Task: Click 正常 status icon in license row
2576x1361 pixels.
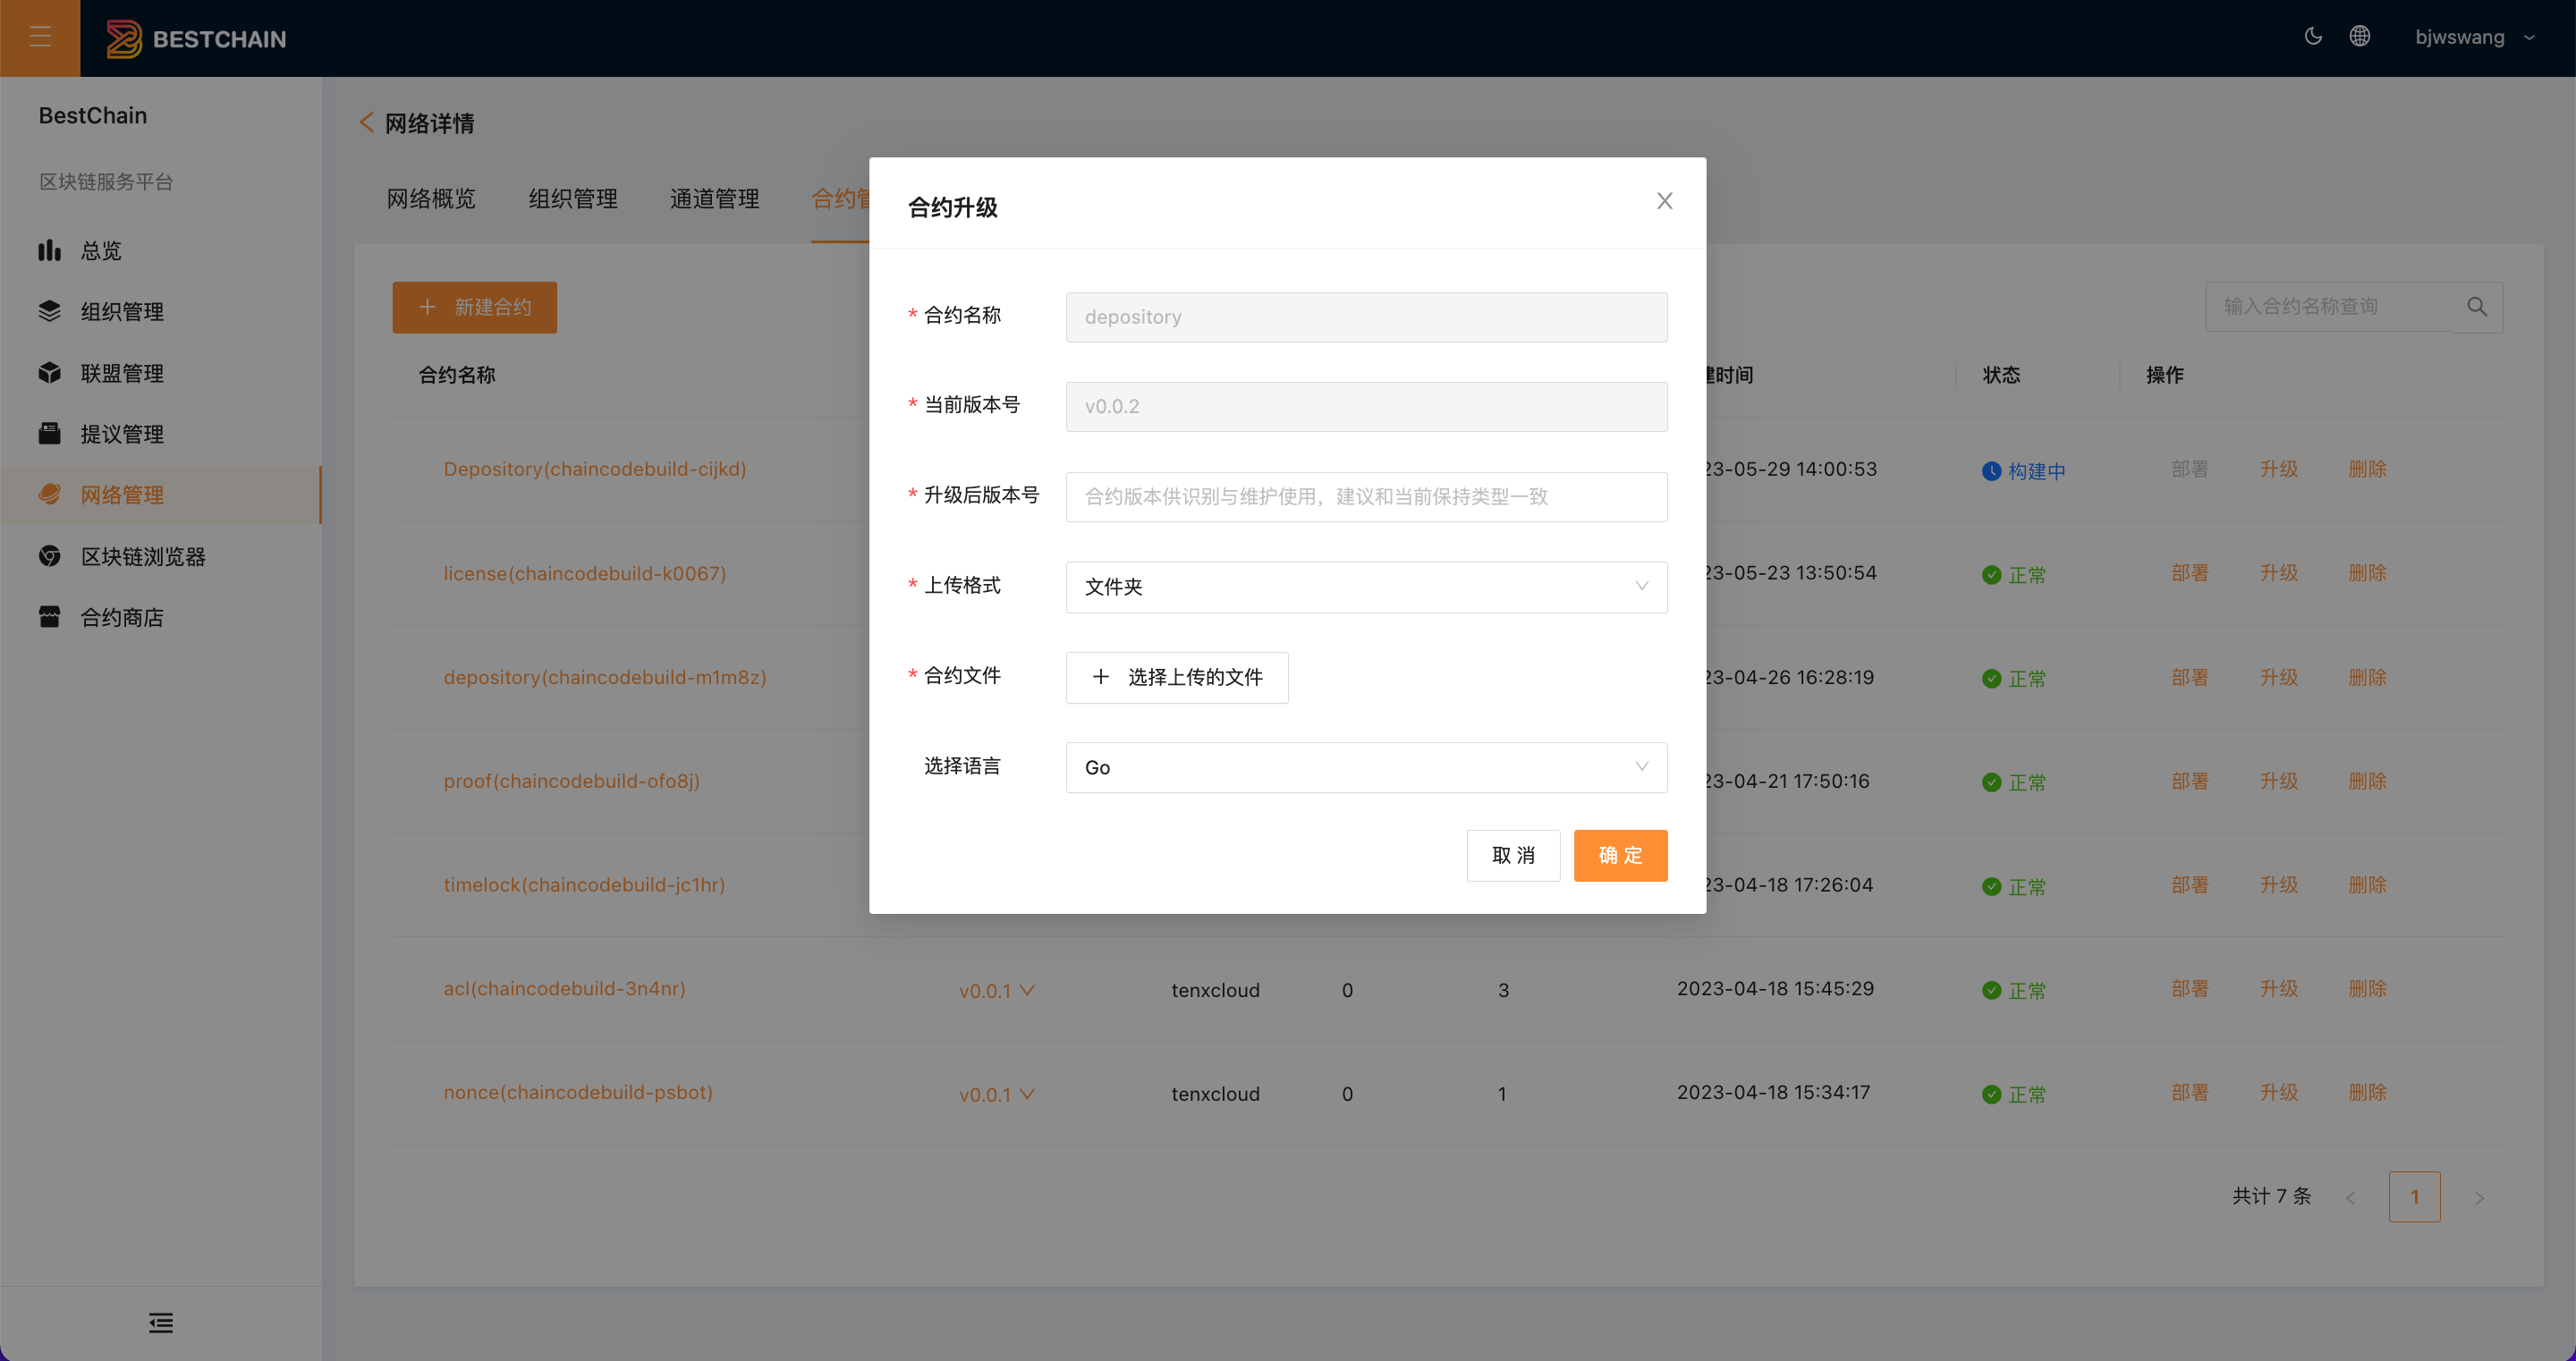Action: pyautogui.click(x=1991, y=575)
